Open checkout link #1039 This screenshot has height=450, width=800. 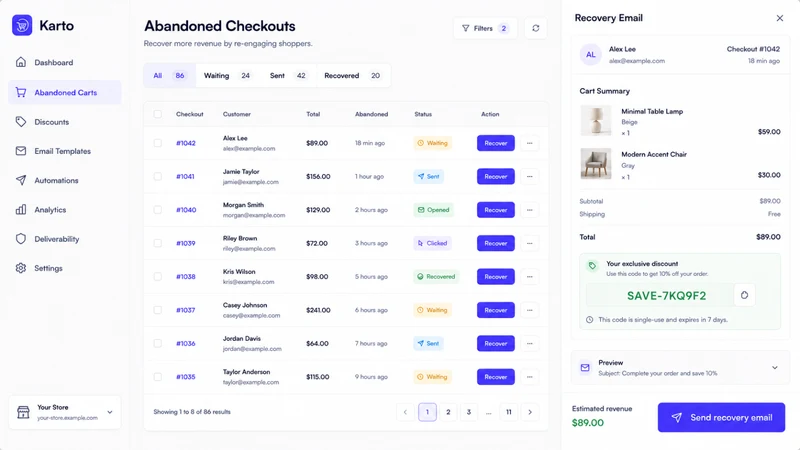coord(186,243)
